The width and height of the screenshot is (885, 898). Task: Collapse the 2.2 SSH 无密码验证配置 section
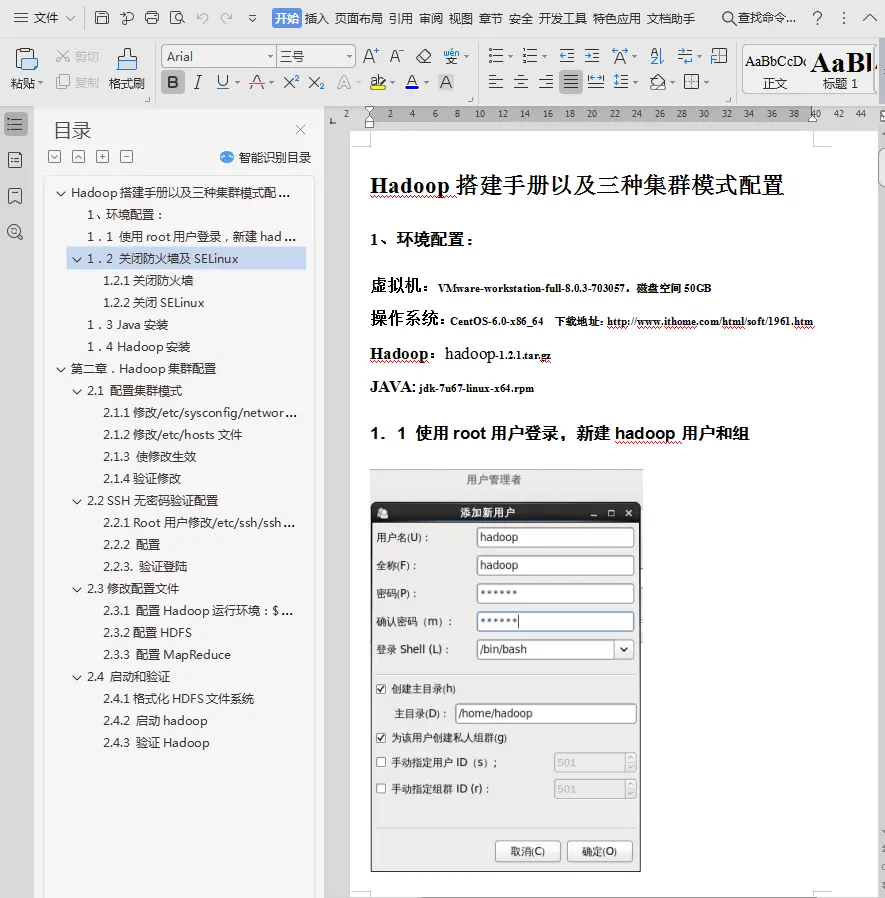click(x=78, y=501)
